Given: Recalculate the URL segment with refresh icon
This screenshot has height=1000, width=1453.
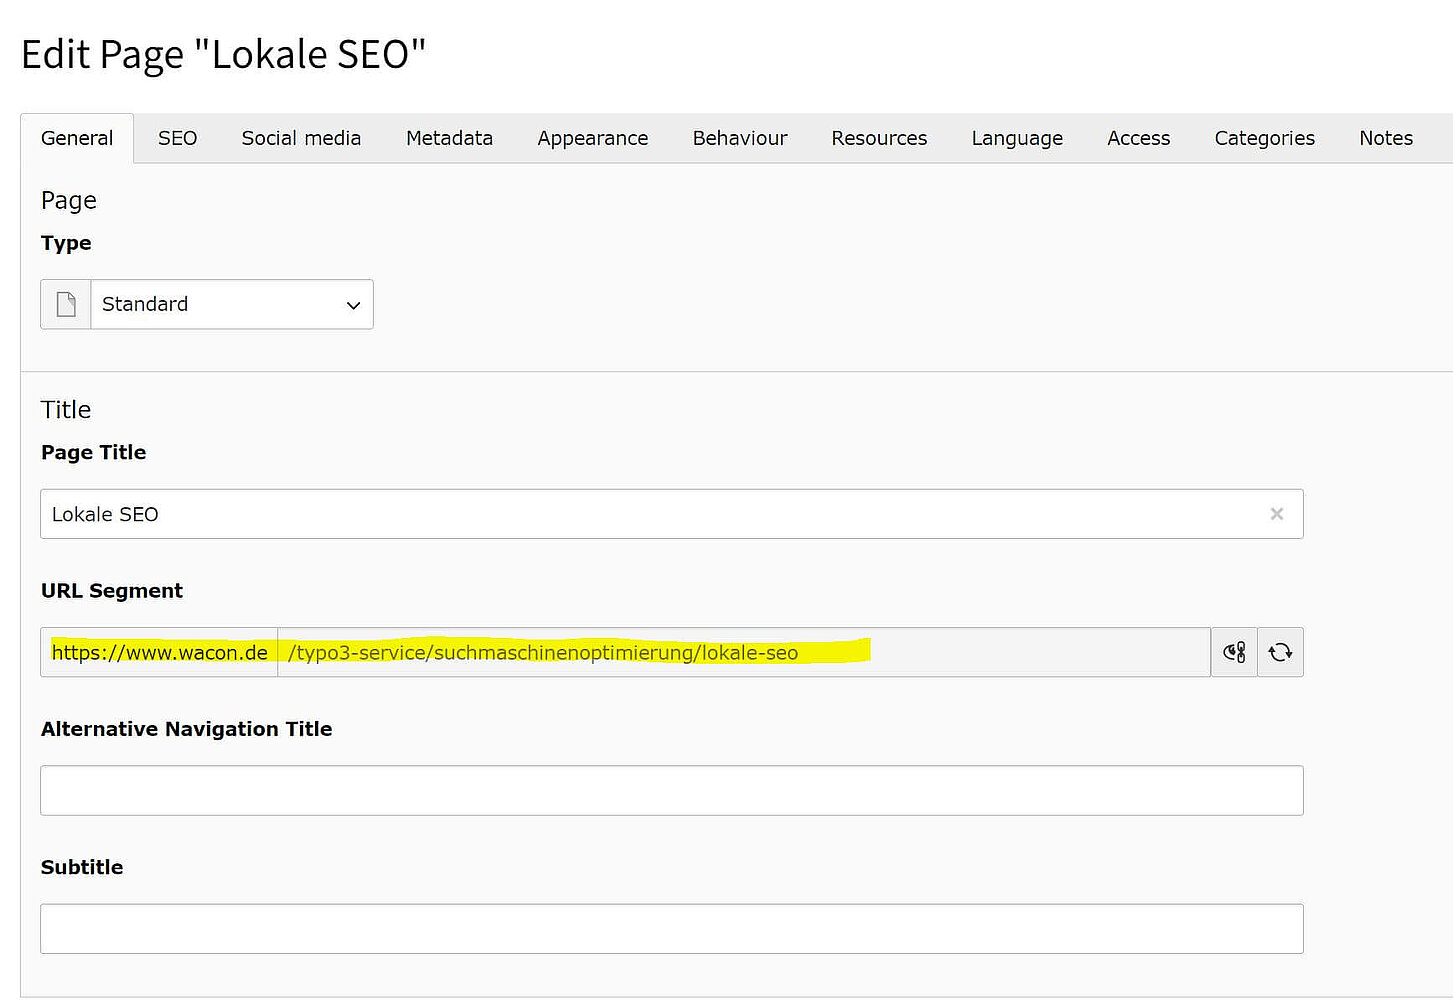Looking at the screenshot, I should (1280, 652).
